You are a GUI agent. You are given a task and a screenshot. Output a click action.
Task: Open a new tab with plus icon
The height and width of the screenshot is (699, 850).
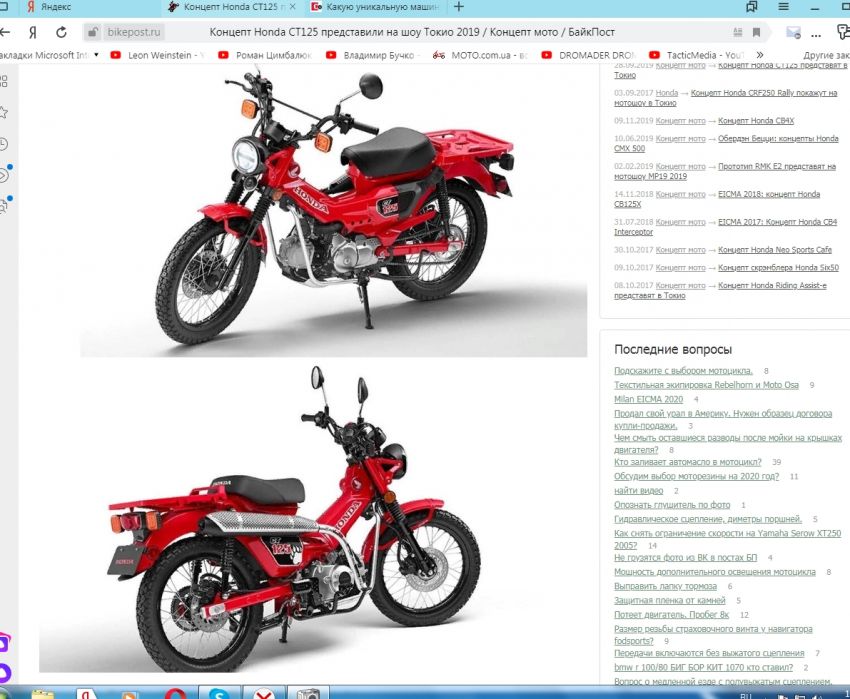pos(459,6)
